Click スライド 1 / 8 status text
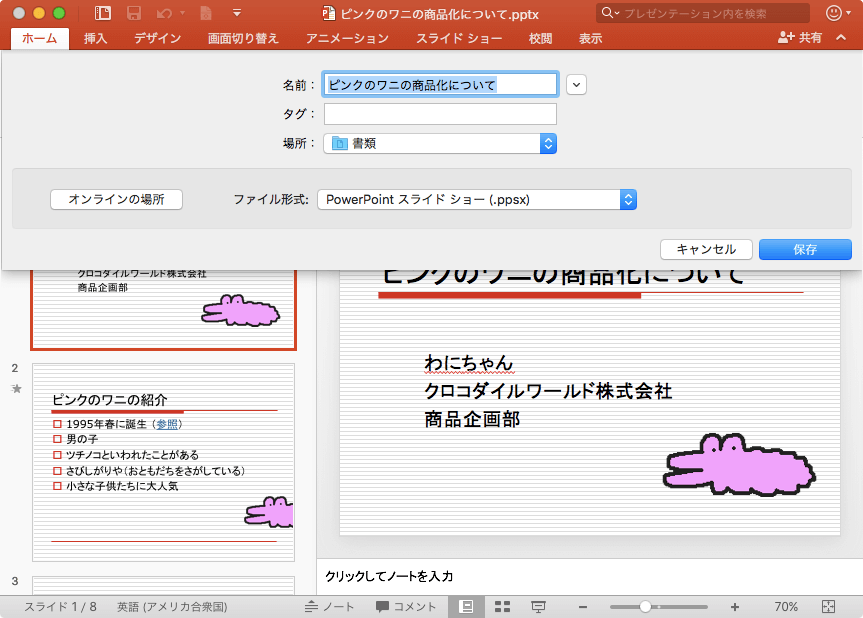The height and width of the screenshot is (618, 863). [x=60, y=606]
